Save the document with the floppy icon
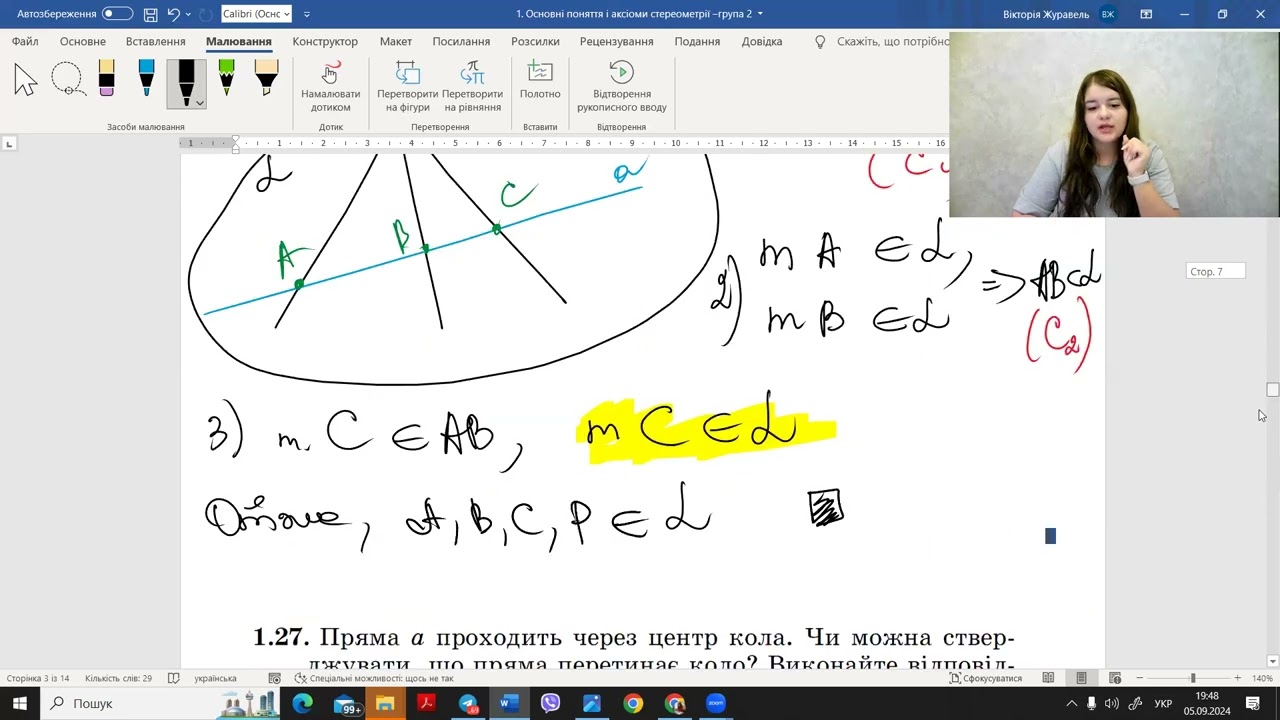 [x=150, y=14]
